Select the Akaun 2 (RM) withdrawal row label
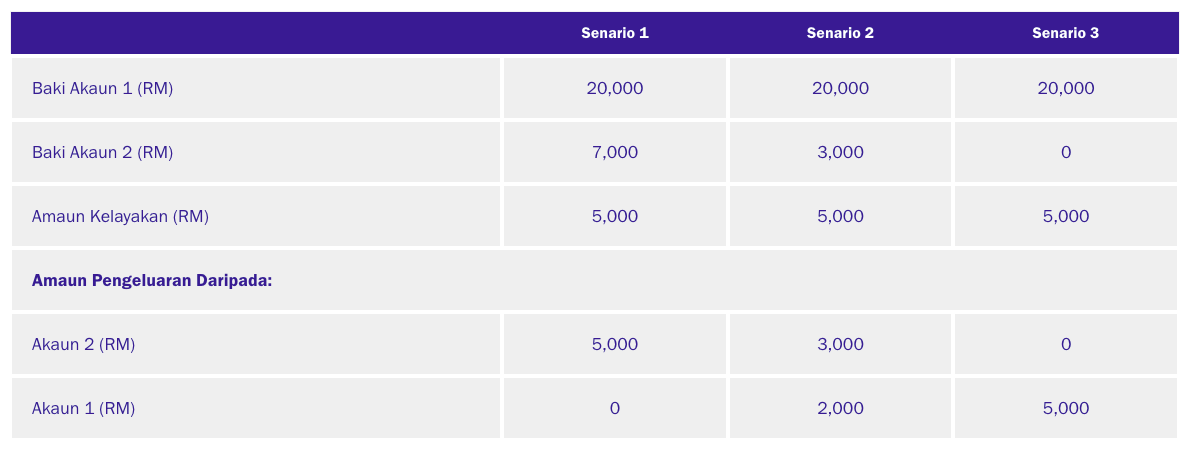This screenshot has width=1200, height=452. pyautogui.click(x=83, y=344)
